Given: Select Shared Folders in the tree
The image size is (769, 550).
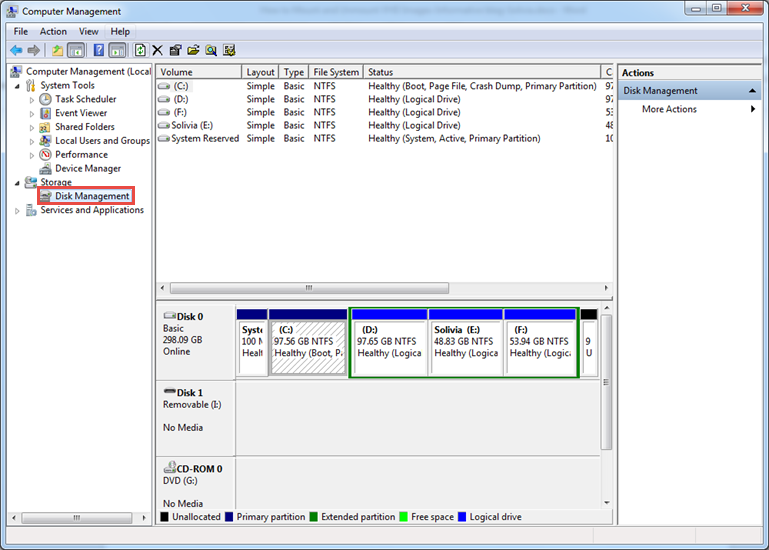Looking at the screenshot, I should click(85, 127).
